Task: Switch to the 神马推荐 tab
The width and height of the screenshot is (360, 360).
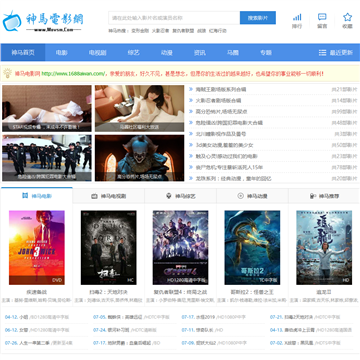Action: coord(324,196)
